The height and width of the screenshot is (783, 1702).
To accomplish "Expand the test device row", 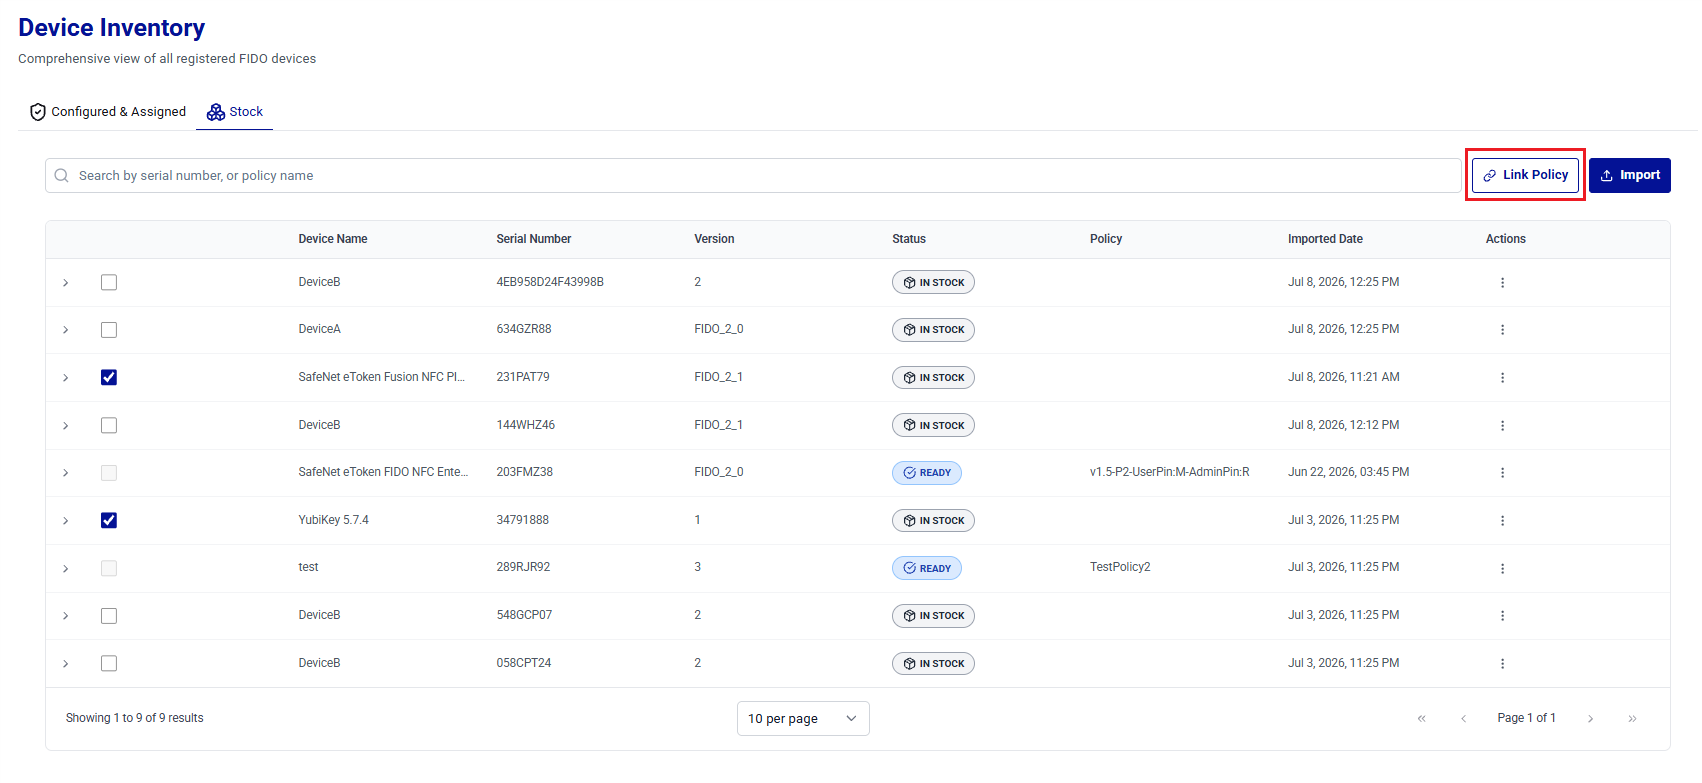I will [66, 569].
